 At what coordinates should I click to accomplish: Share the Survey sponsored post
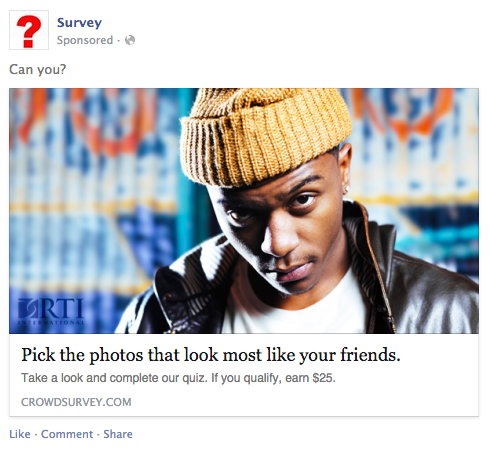118,434
